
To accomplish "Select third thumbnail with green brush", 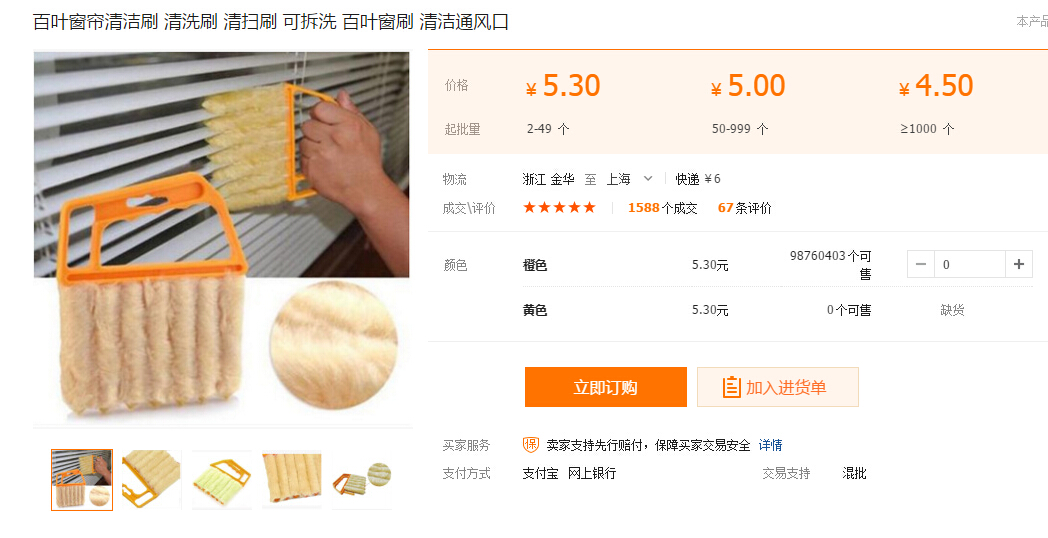I will pos(222,480).
